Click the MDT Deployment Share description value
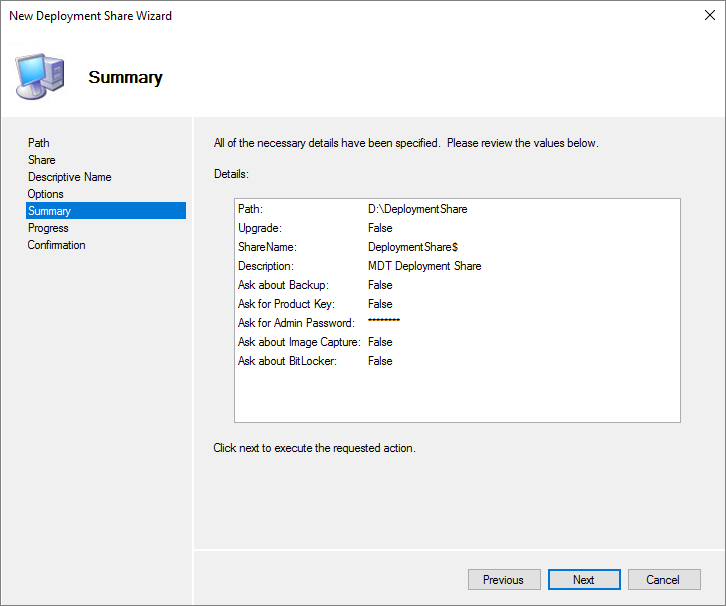The width and height of the screenshot is (726, 606). [424, 266]
